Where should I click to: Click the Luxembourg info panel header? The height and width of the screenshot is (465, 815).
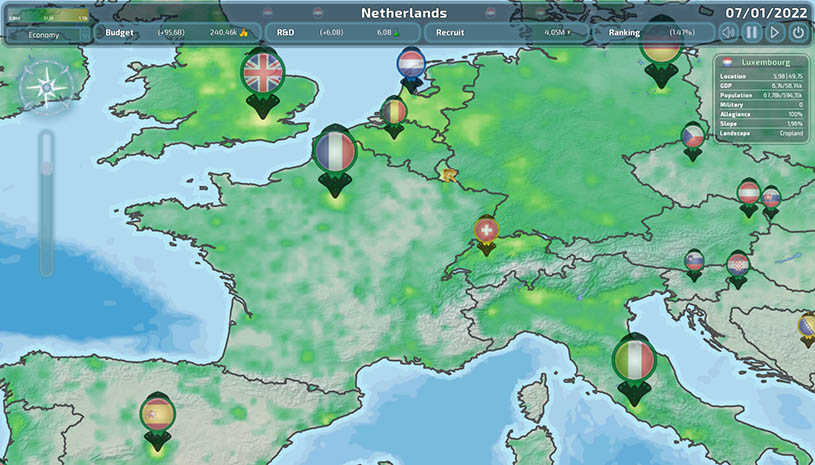(x=762, y=61)
